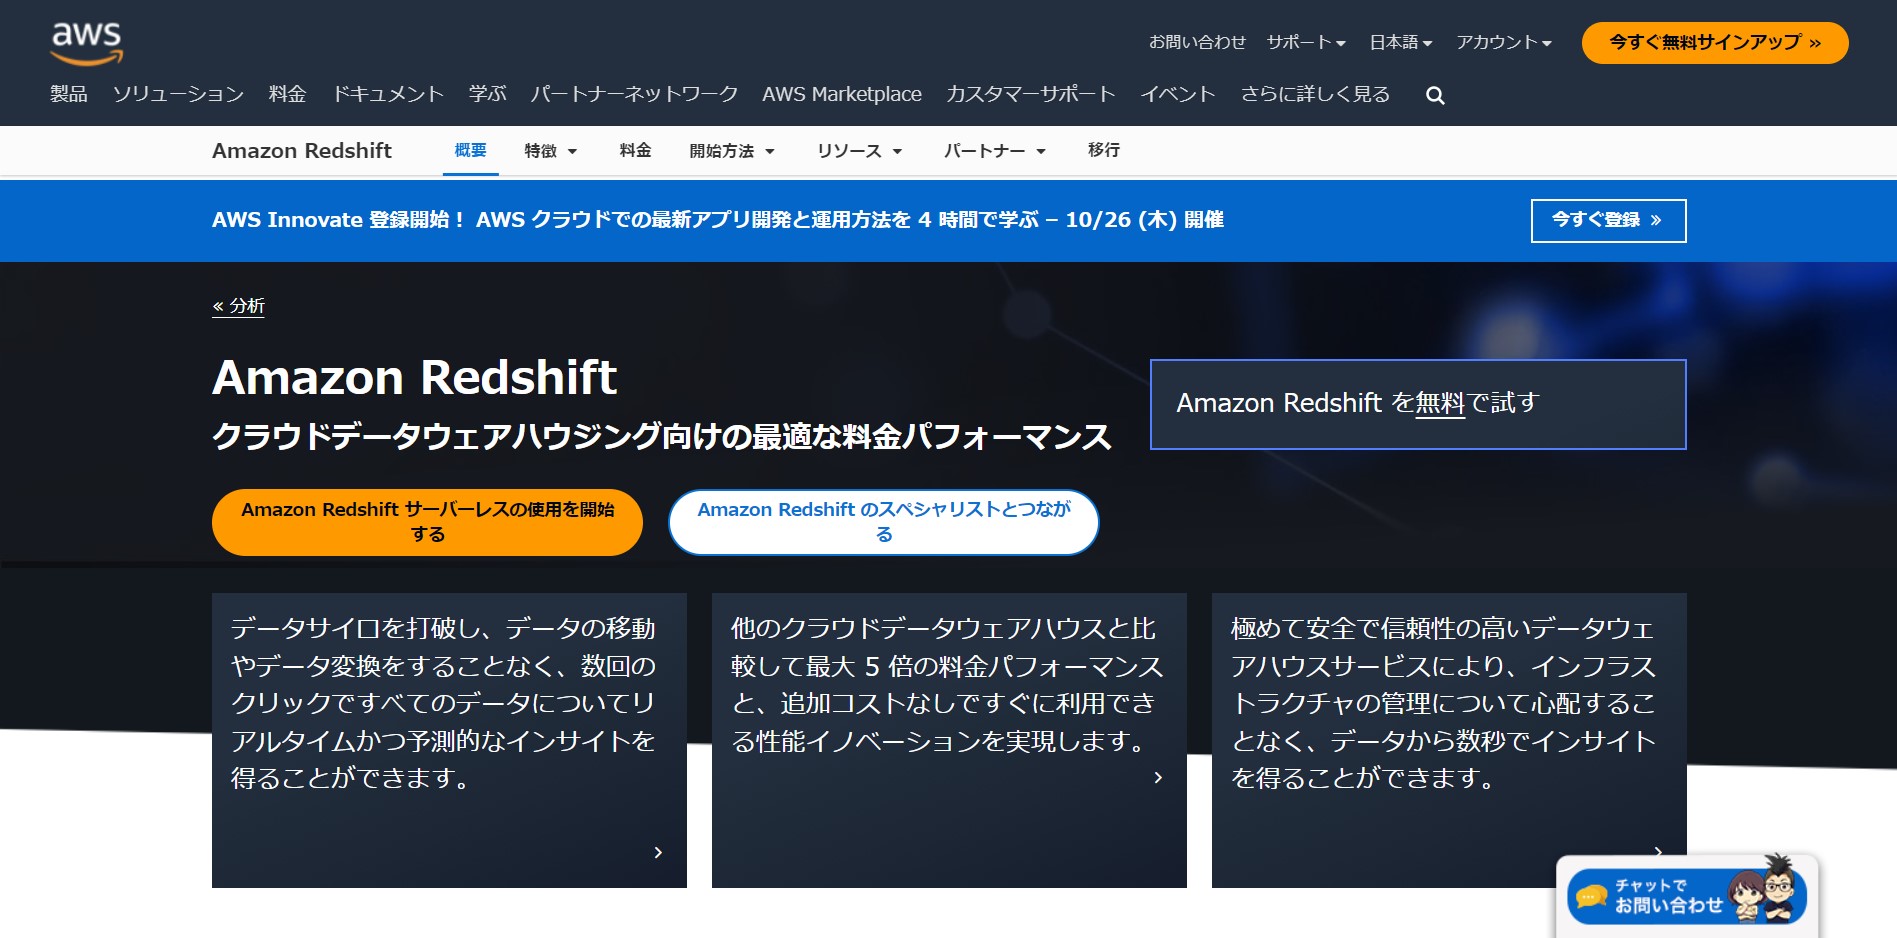Open the カスタマーサポート menu
Viewport: 1897px width, 938px height.
(1031, 94)
